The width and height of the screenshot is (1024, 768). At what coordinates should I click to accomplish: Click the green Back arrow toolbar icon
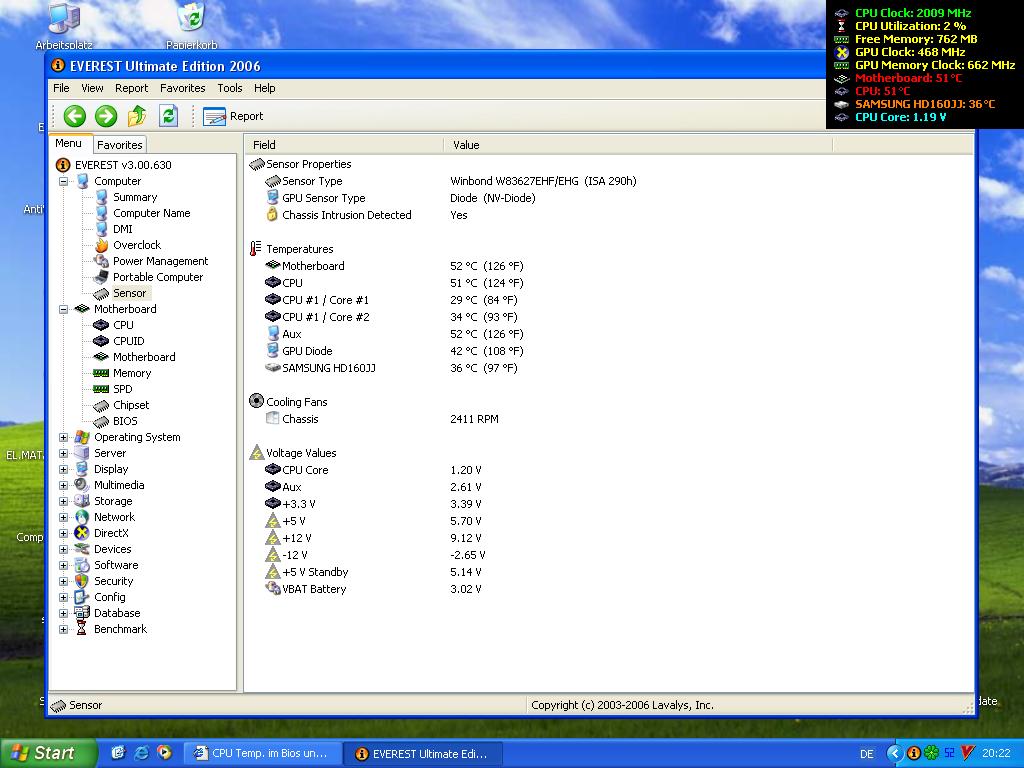pos(74,116)
